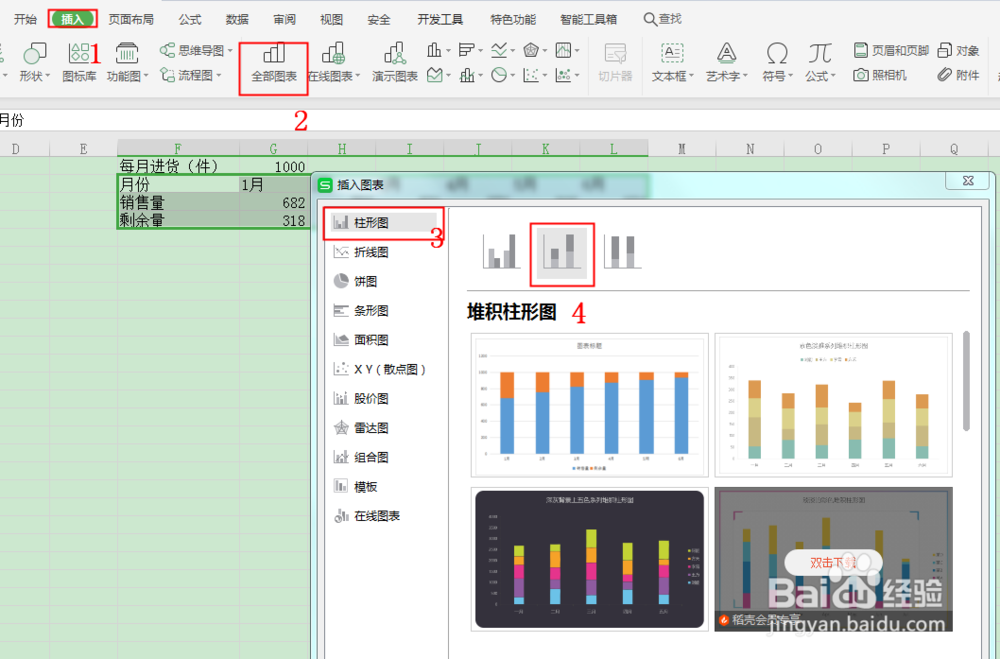The height and width of the screenshot is (659, 1000).
Task: Select column M header
Action: pos(682,149)
